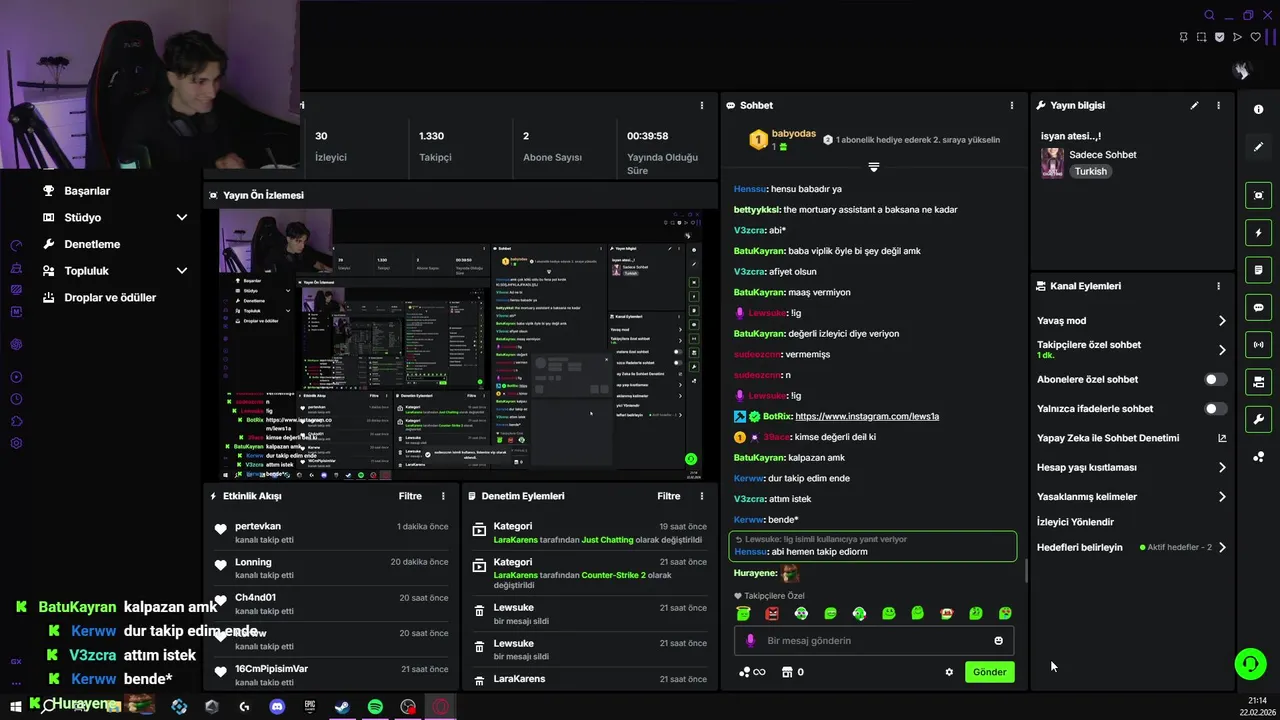Open Denetim Eylemleri Filtre dropdown

click(x=668, y=496)
